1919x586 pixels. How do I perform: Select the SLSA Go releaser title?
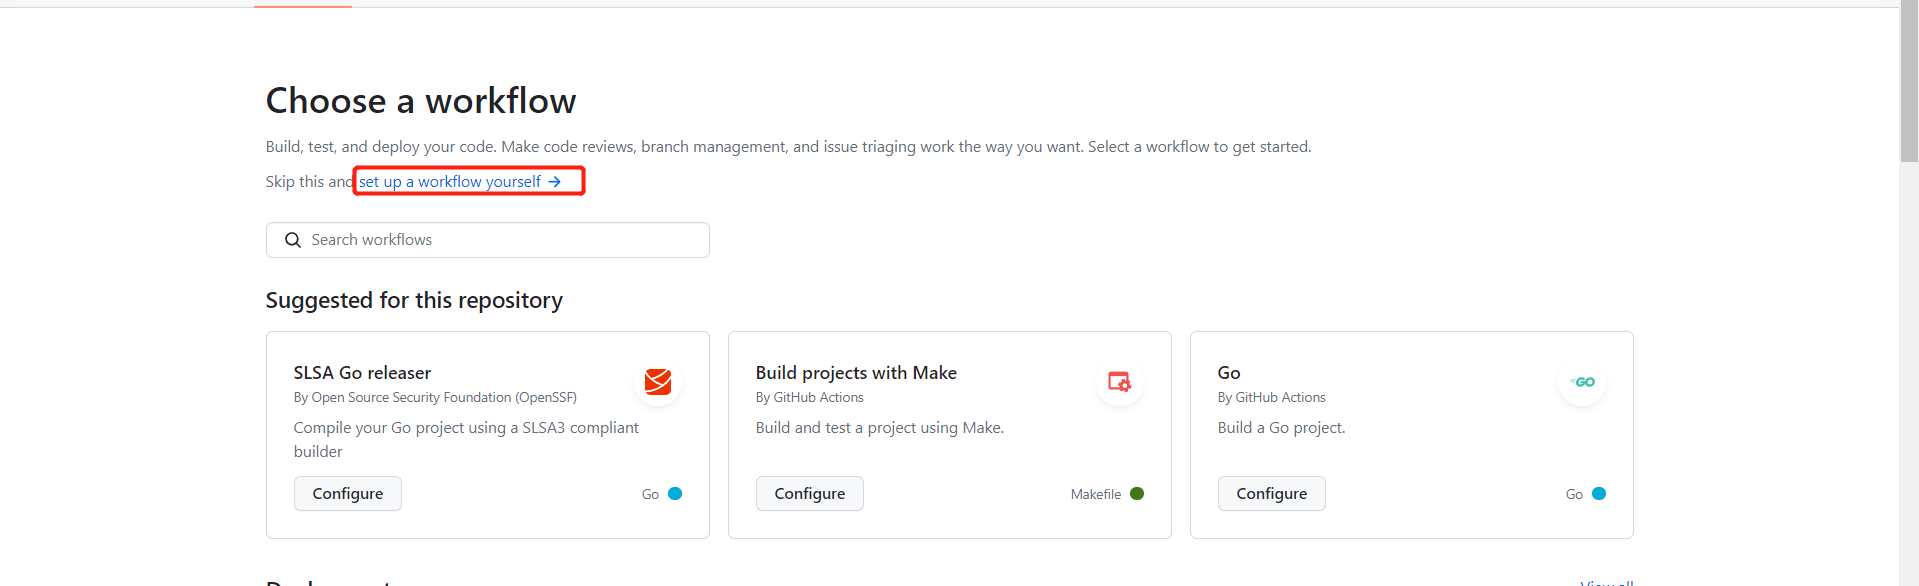[362, 373]
